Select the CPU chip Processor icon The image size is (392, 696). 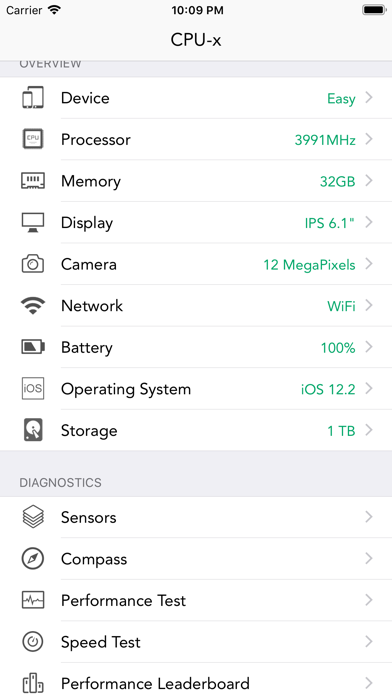click(x=33, y=139)
